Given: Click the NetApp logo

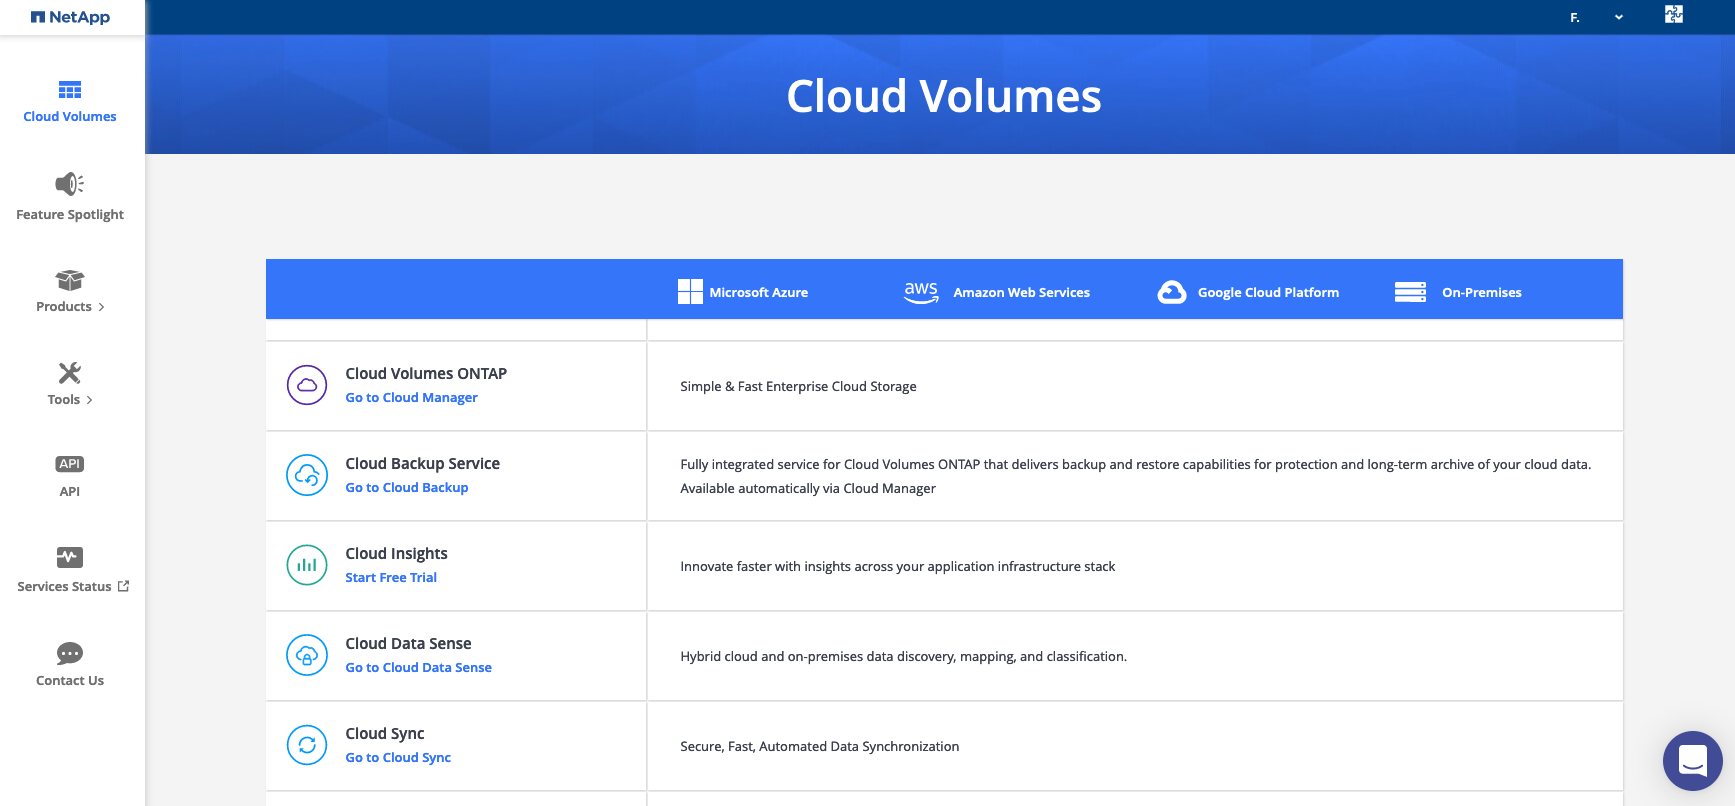Looking at the screenshot, I should click(x=70, y=17).
